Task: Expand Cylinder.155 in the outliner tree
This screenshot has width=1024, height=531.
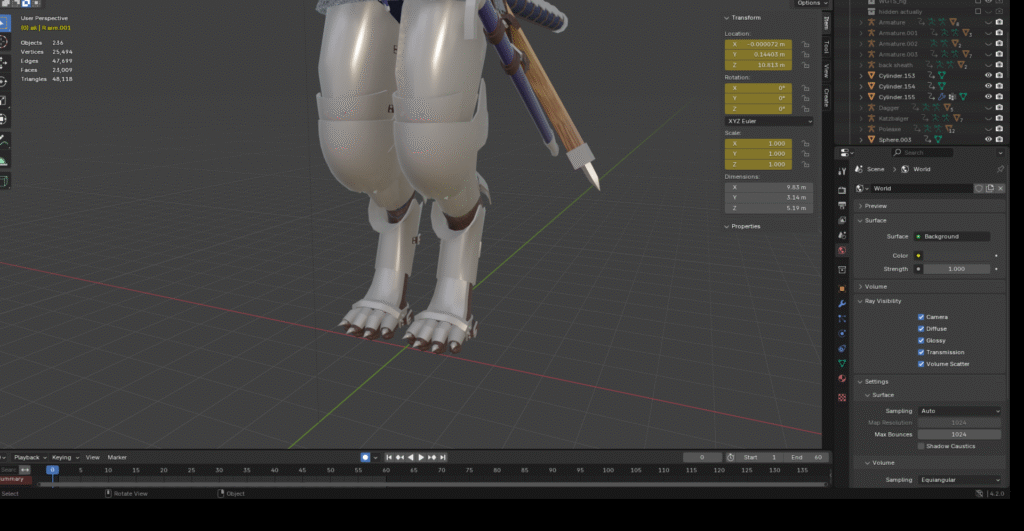Action: click(861, 97)
